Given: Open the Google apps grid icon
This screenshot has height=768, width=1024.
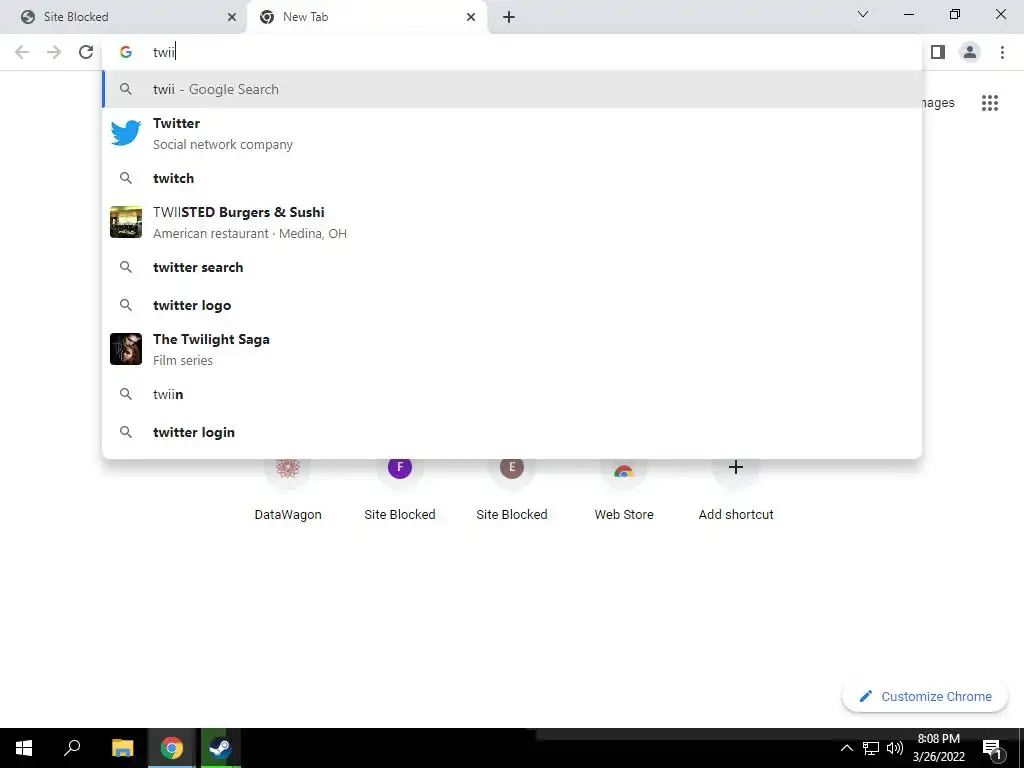Looking at the screenshot, I should click(990, 103).
